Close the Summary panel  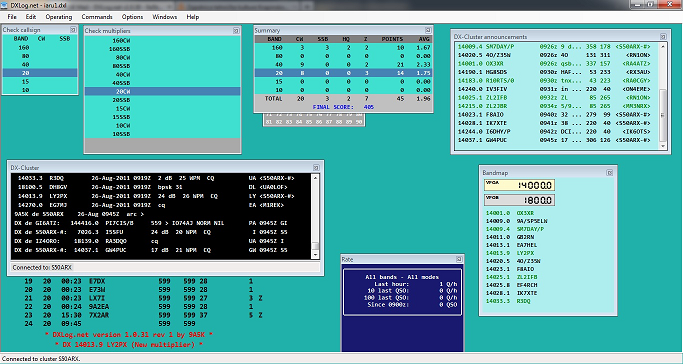click(428, 30)
